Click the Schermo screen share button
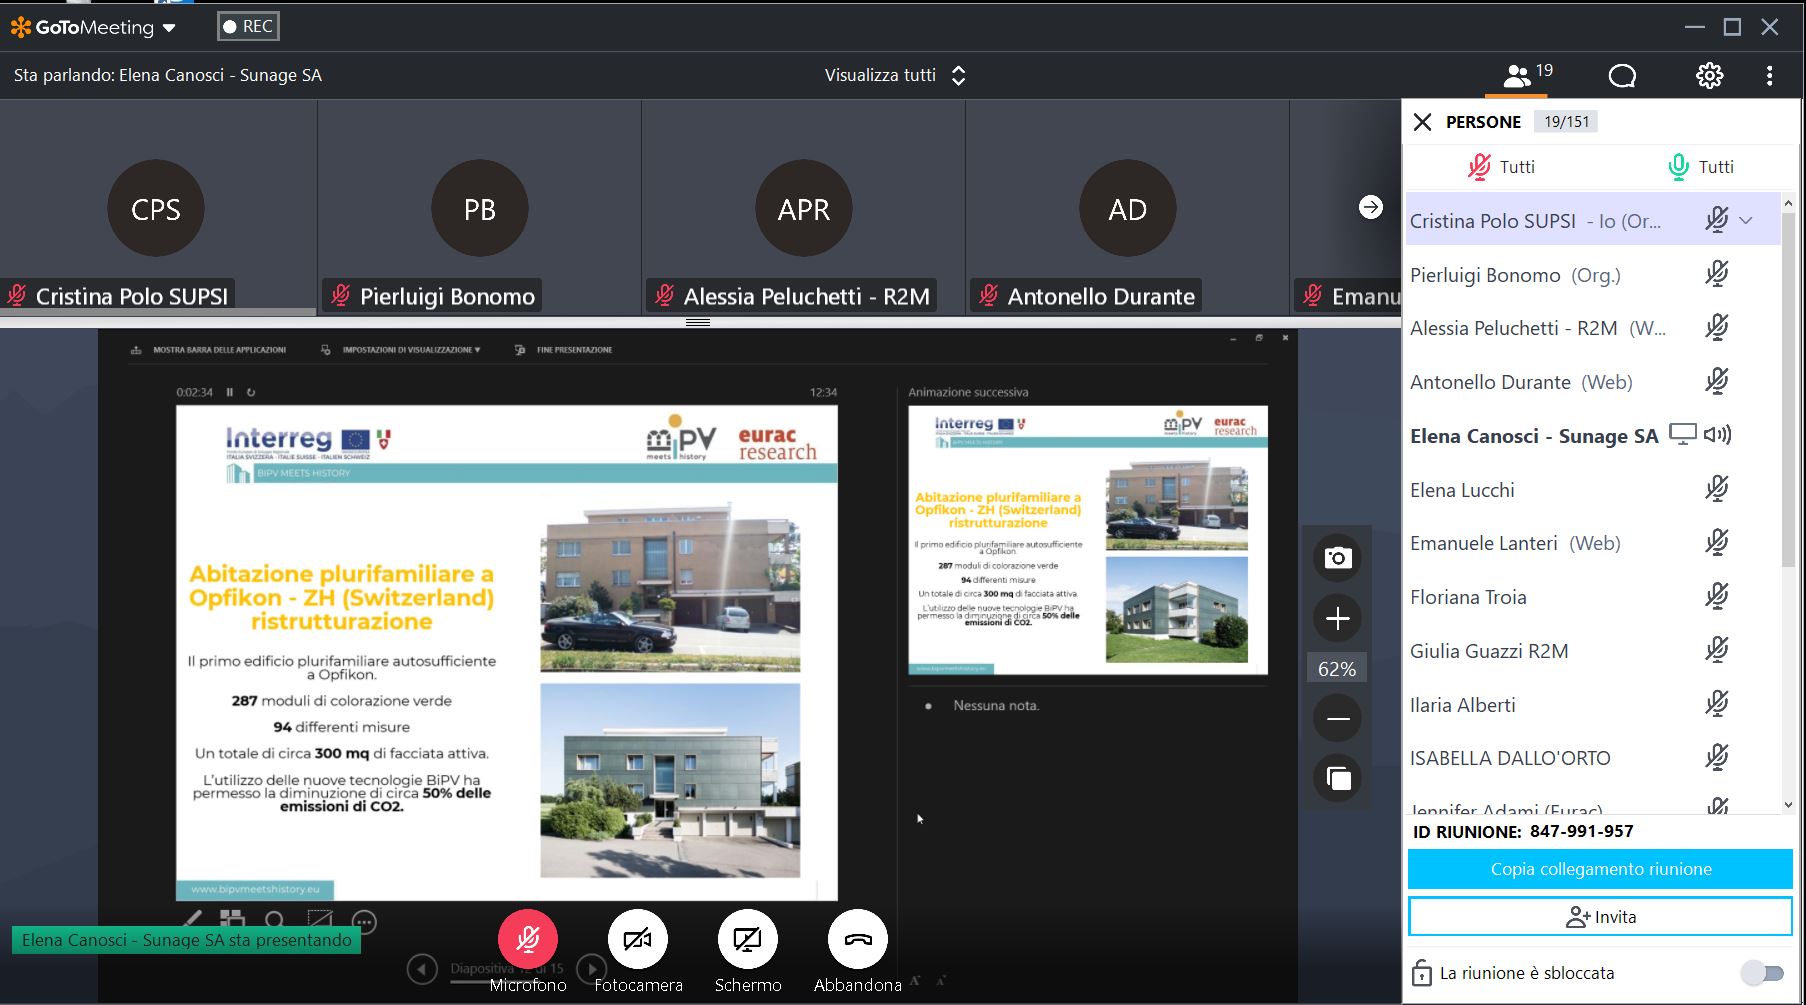The height and width of the screenshot is (1005, 1806). pyautogui.click(x=748, y=940)
